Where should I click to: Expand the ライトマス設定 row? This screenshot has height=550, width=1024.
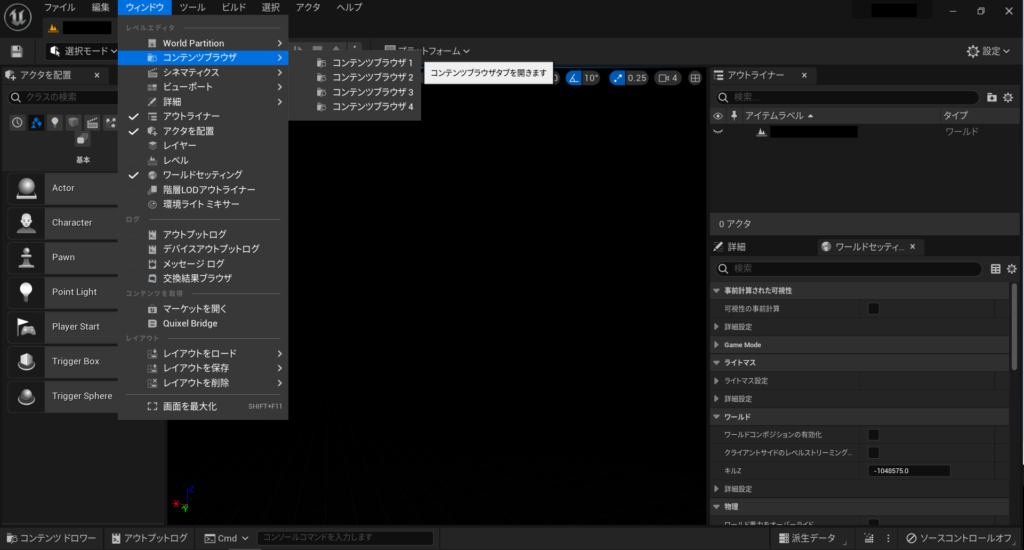(x=716, y=381)
